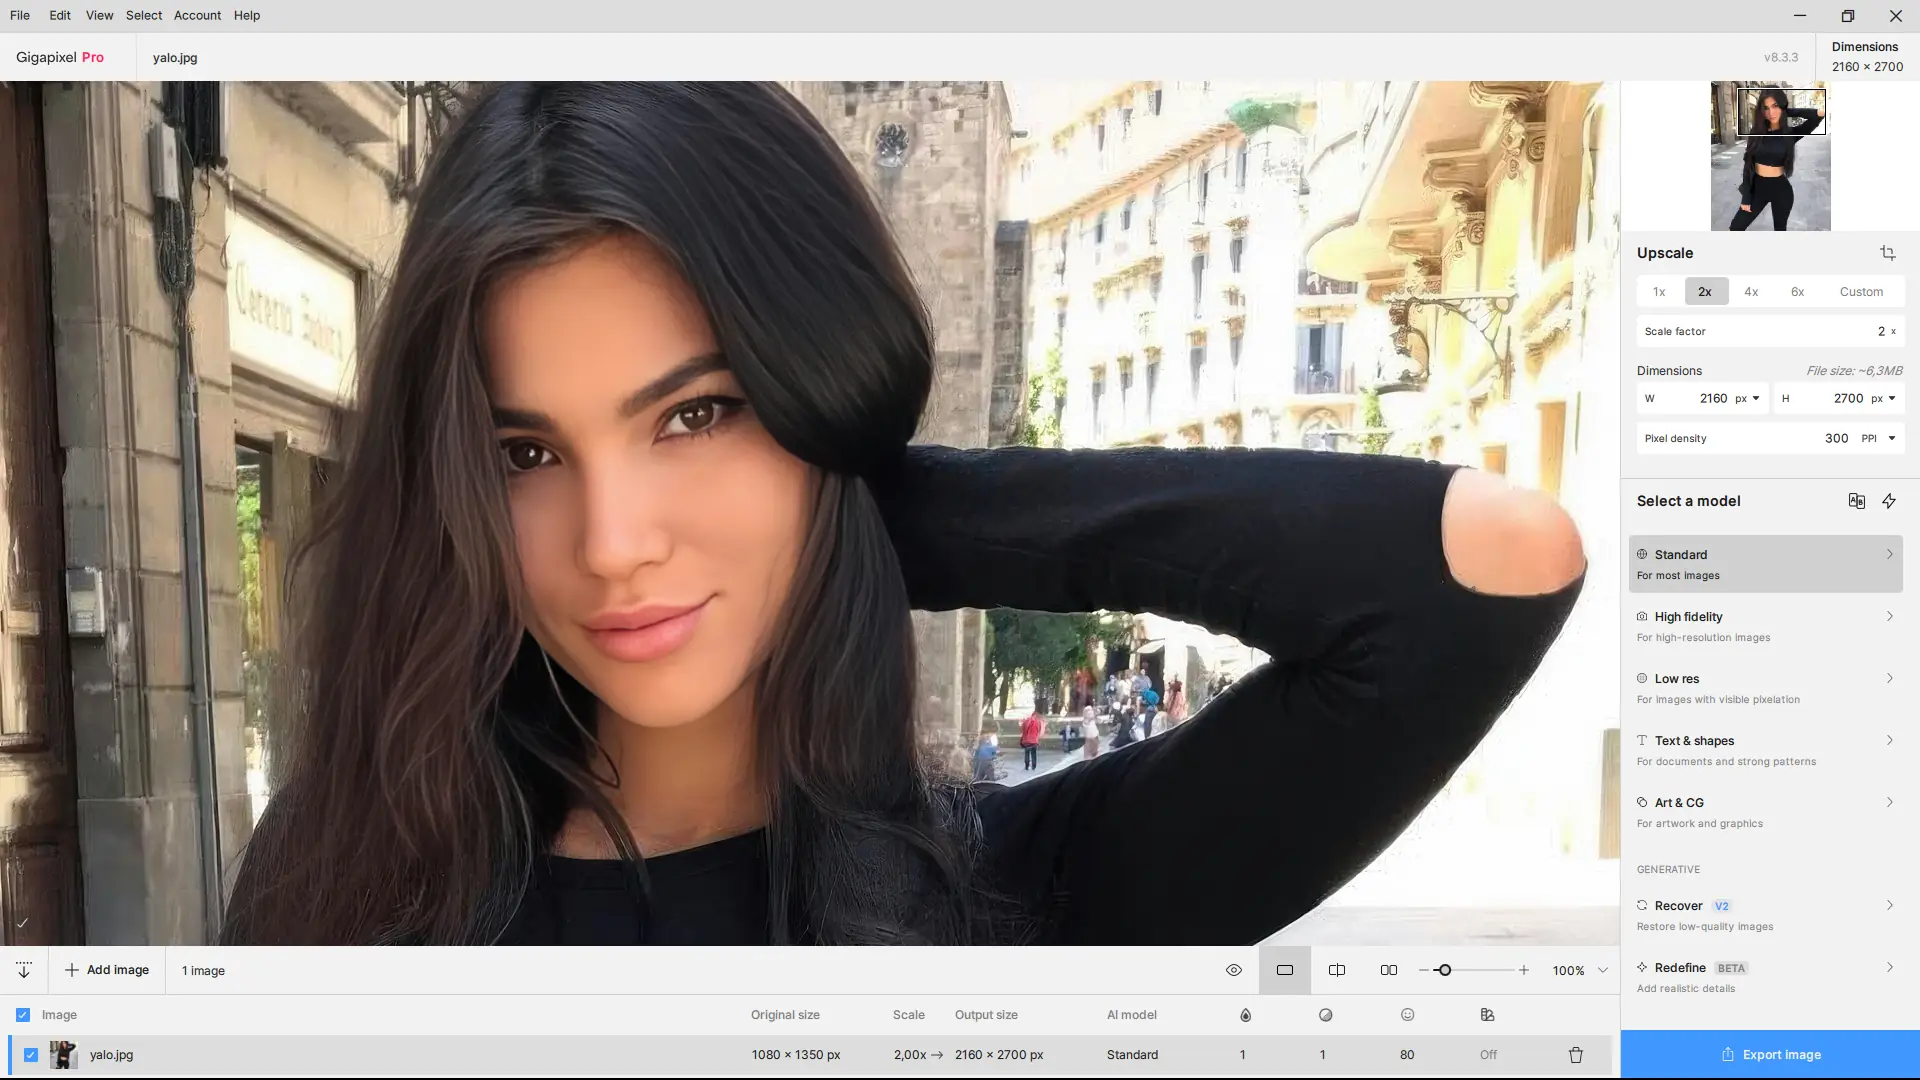Adjust the zoom slider handle

1443,970
